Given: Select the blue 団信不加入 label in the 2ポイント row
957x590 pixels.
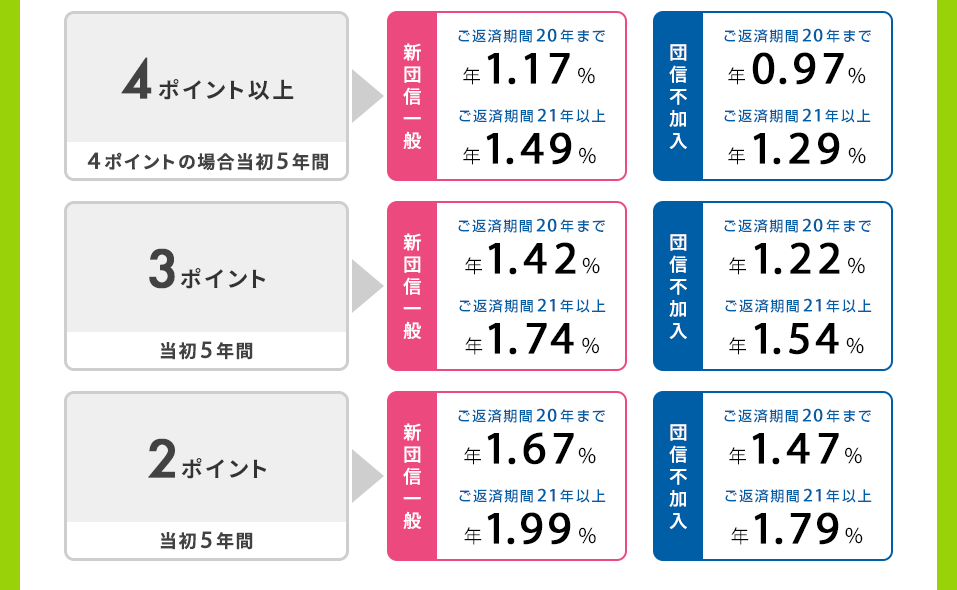Looking at the screenshot, I should click(678, 476).
